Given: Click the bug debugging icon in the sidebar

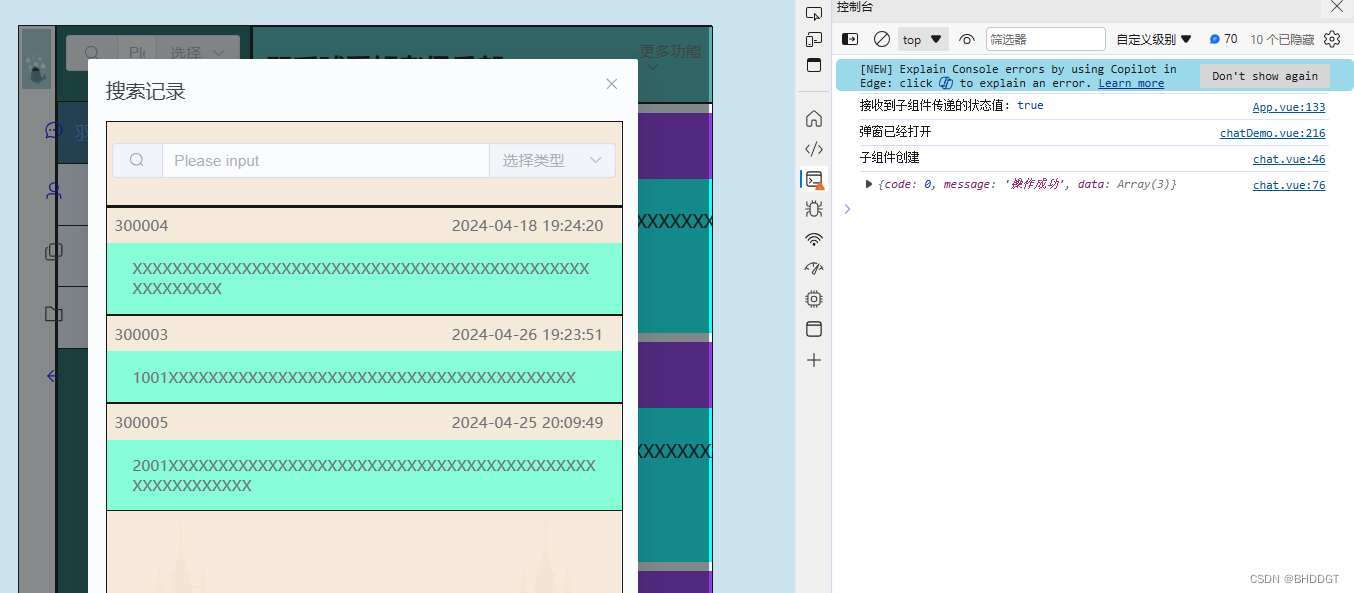Looking at the screenshot, I should pos(813,208).
